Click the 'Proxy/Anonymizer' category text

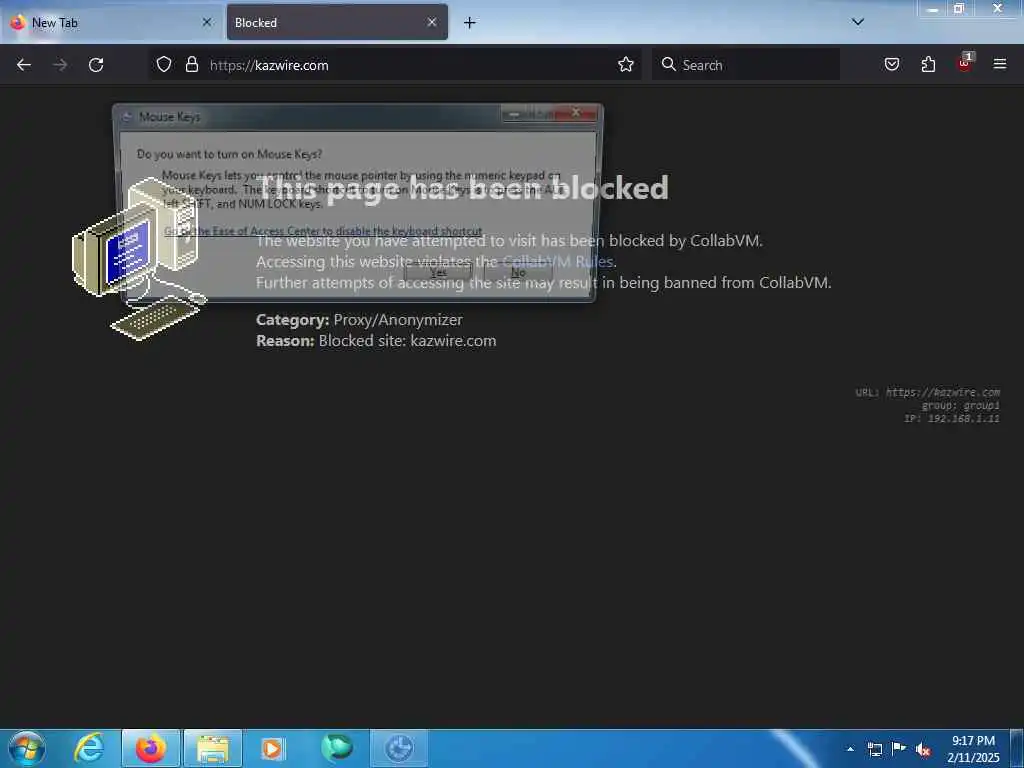coord(398,320)
